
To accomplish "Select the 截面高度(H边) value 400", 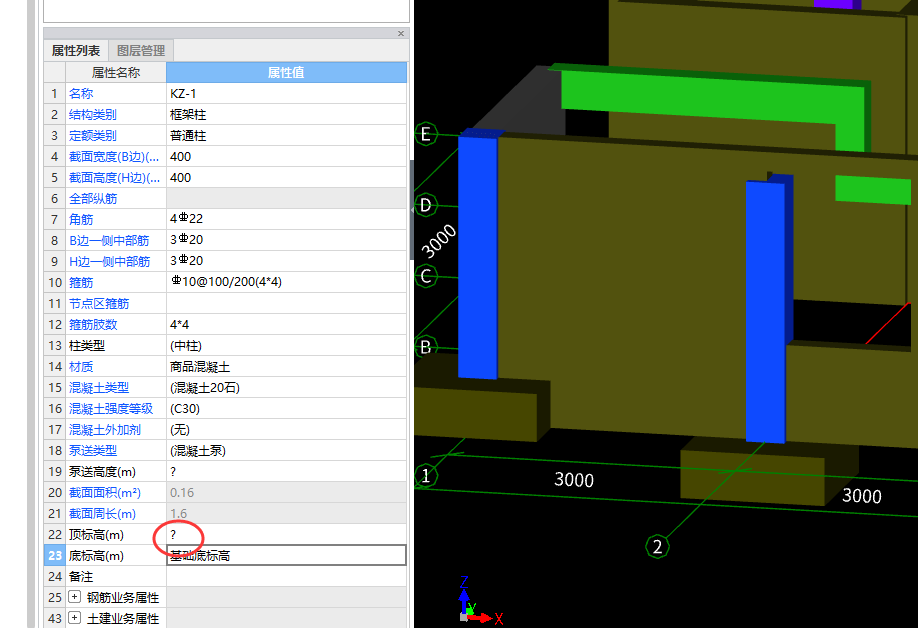I will click(286, 177).
